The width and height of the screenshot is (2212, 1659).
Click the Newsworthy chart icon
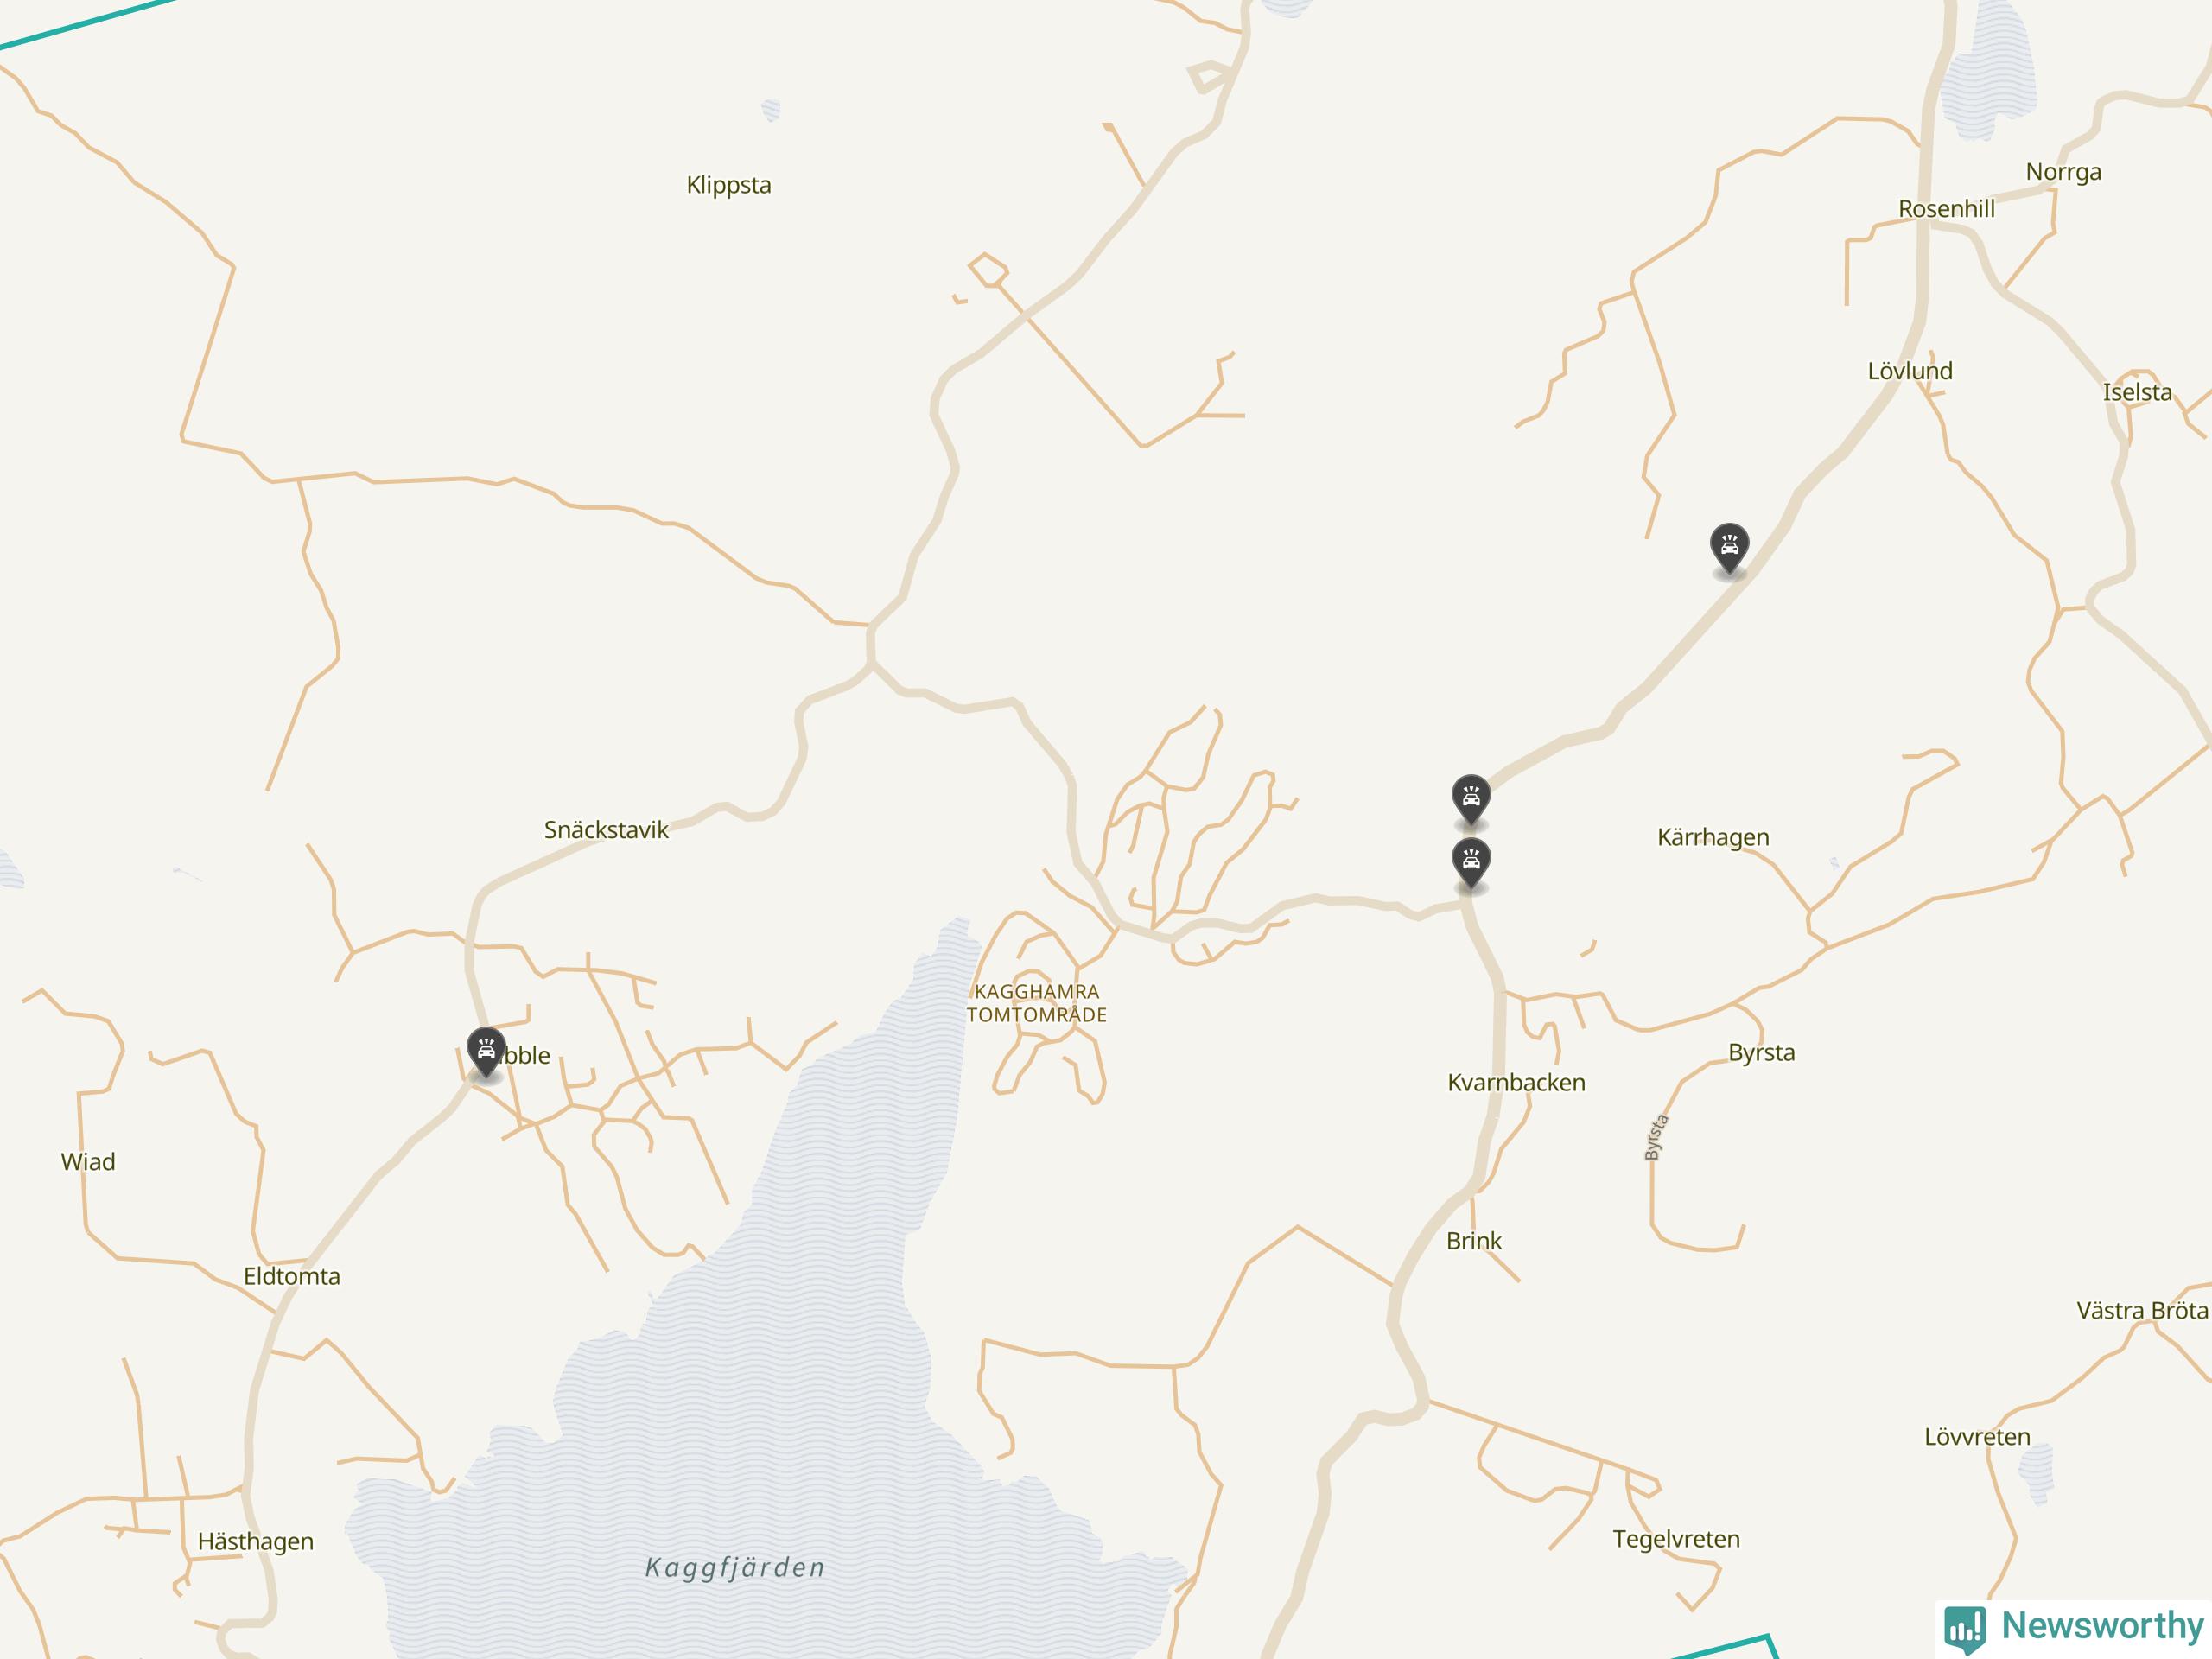tap(1965, 1629)
